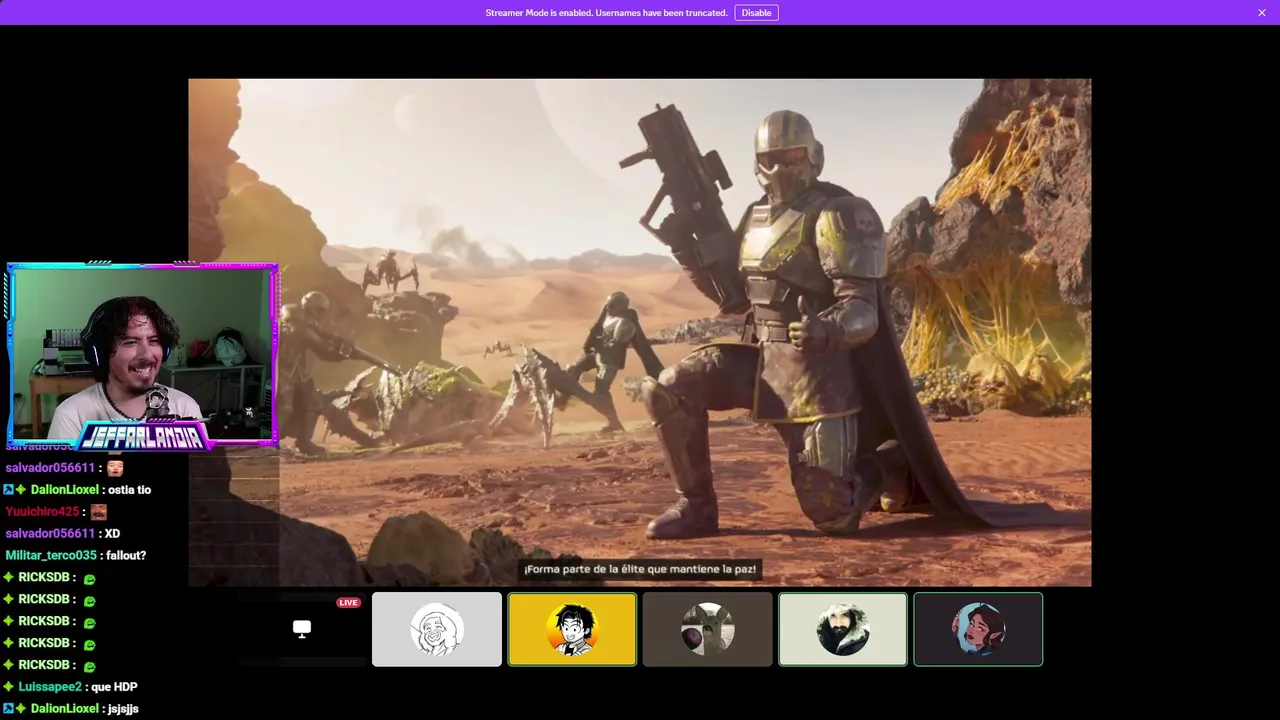The height and width of the screenshot is (720, 1280).
Task: Click the Disable button in streamer mode banner
Action: tap(756, 13)
